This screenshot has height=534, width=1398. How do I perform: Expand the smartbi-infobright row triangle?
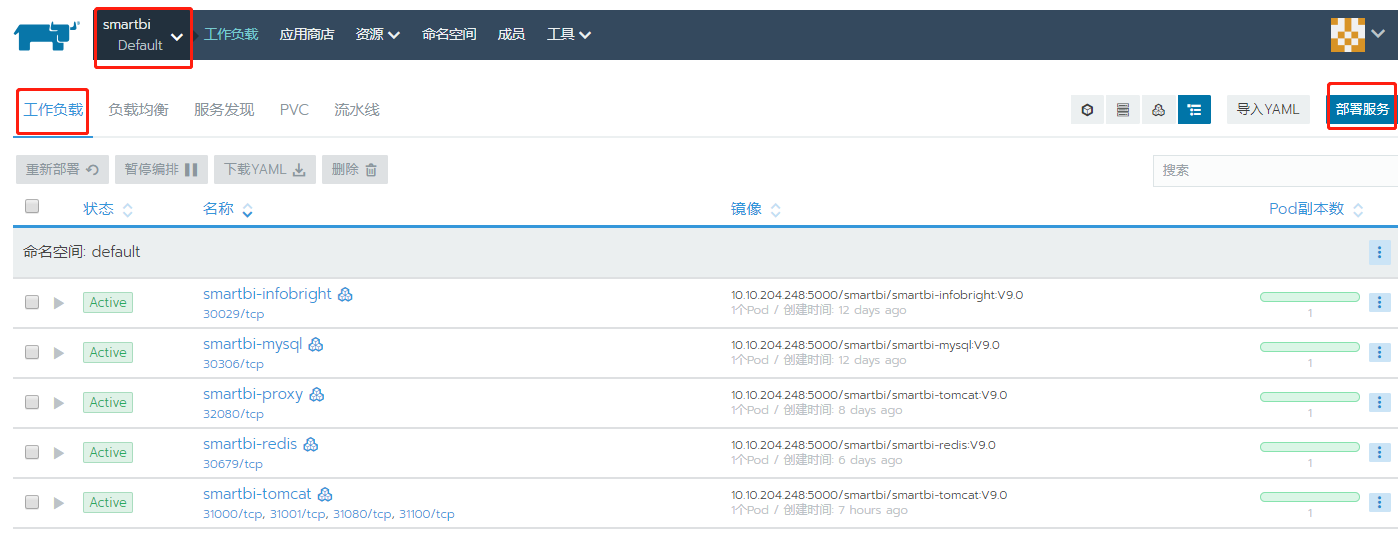pyautogui.click(x=59, y=302)
